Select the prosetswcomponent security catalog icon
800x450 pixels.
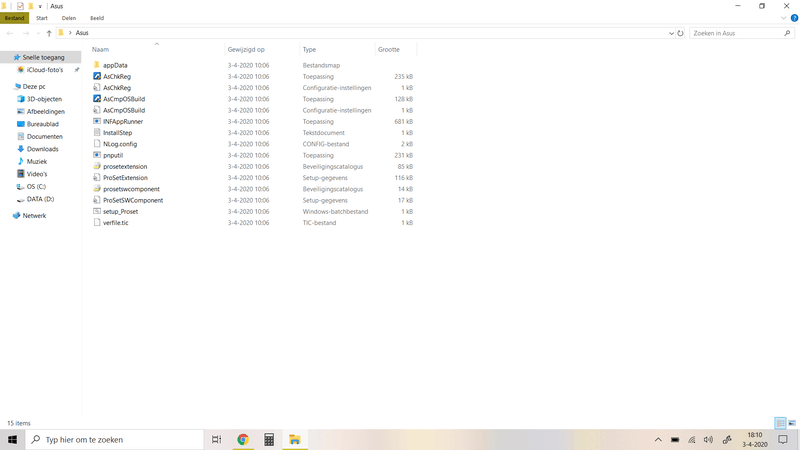pos(96,188)
